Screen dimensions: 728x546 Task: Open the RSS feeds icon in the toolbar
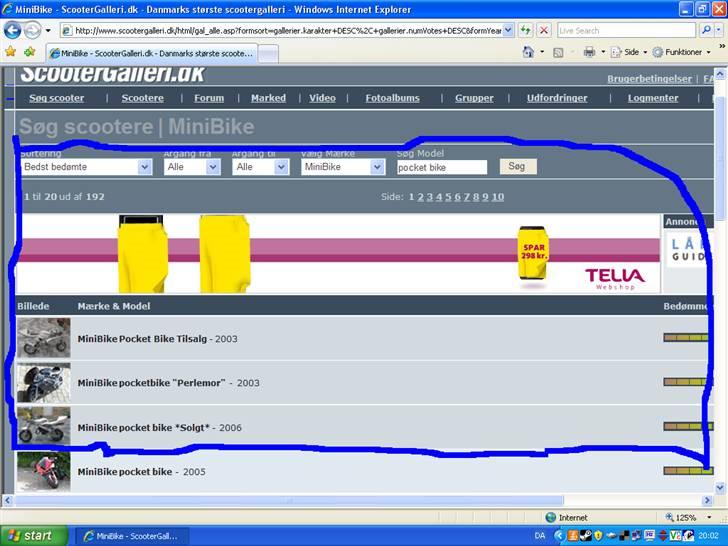pyautogui.click(x=558, y=52)
